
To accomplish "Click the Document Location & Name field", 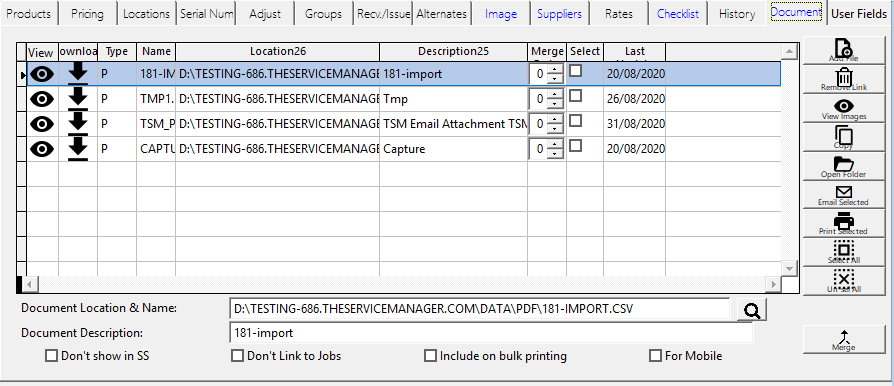I will pos(479,309).
